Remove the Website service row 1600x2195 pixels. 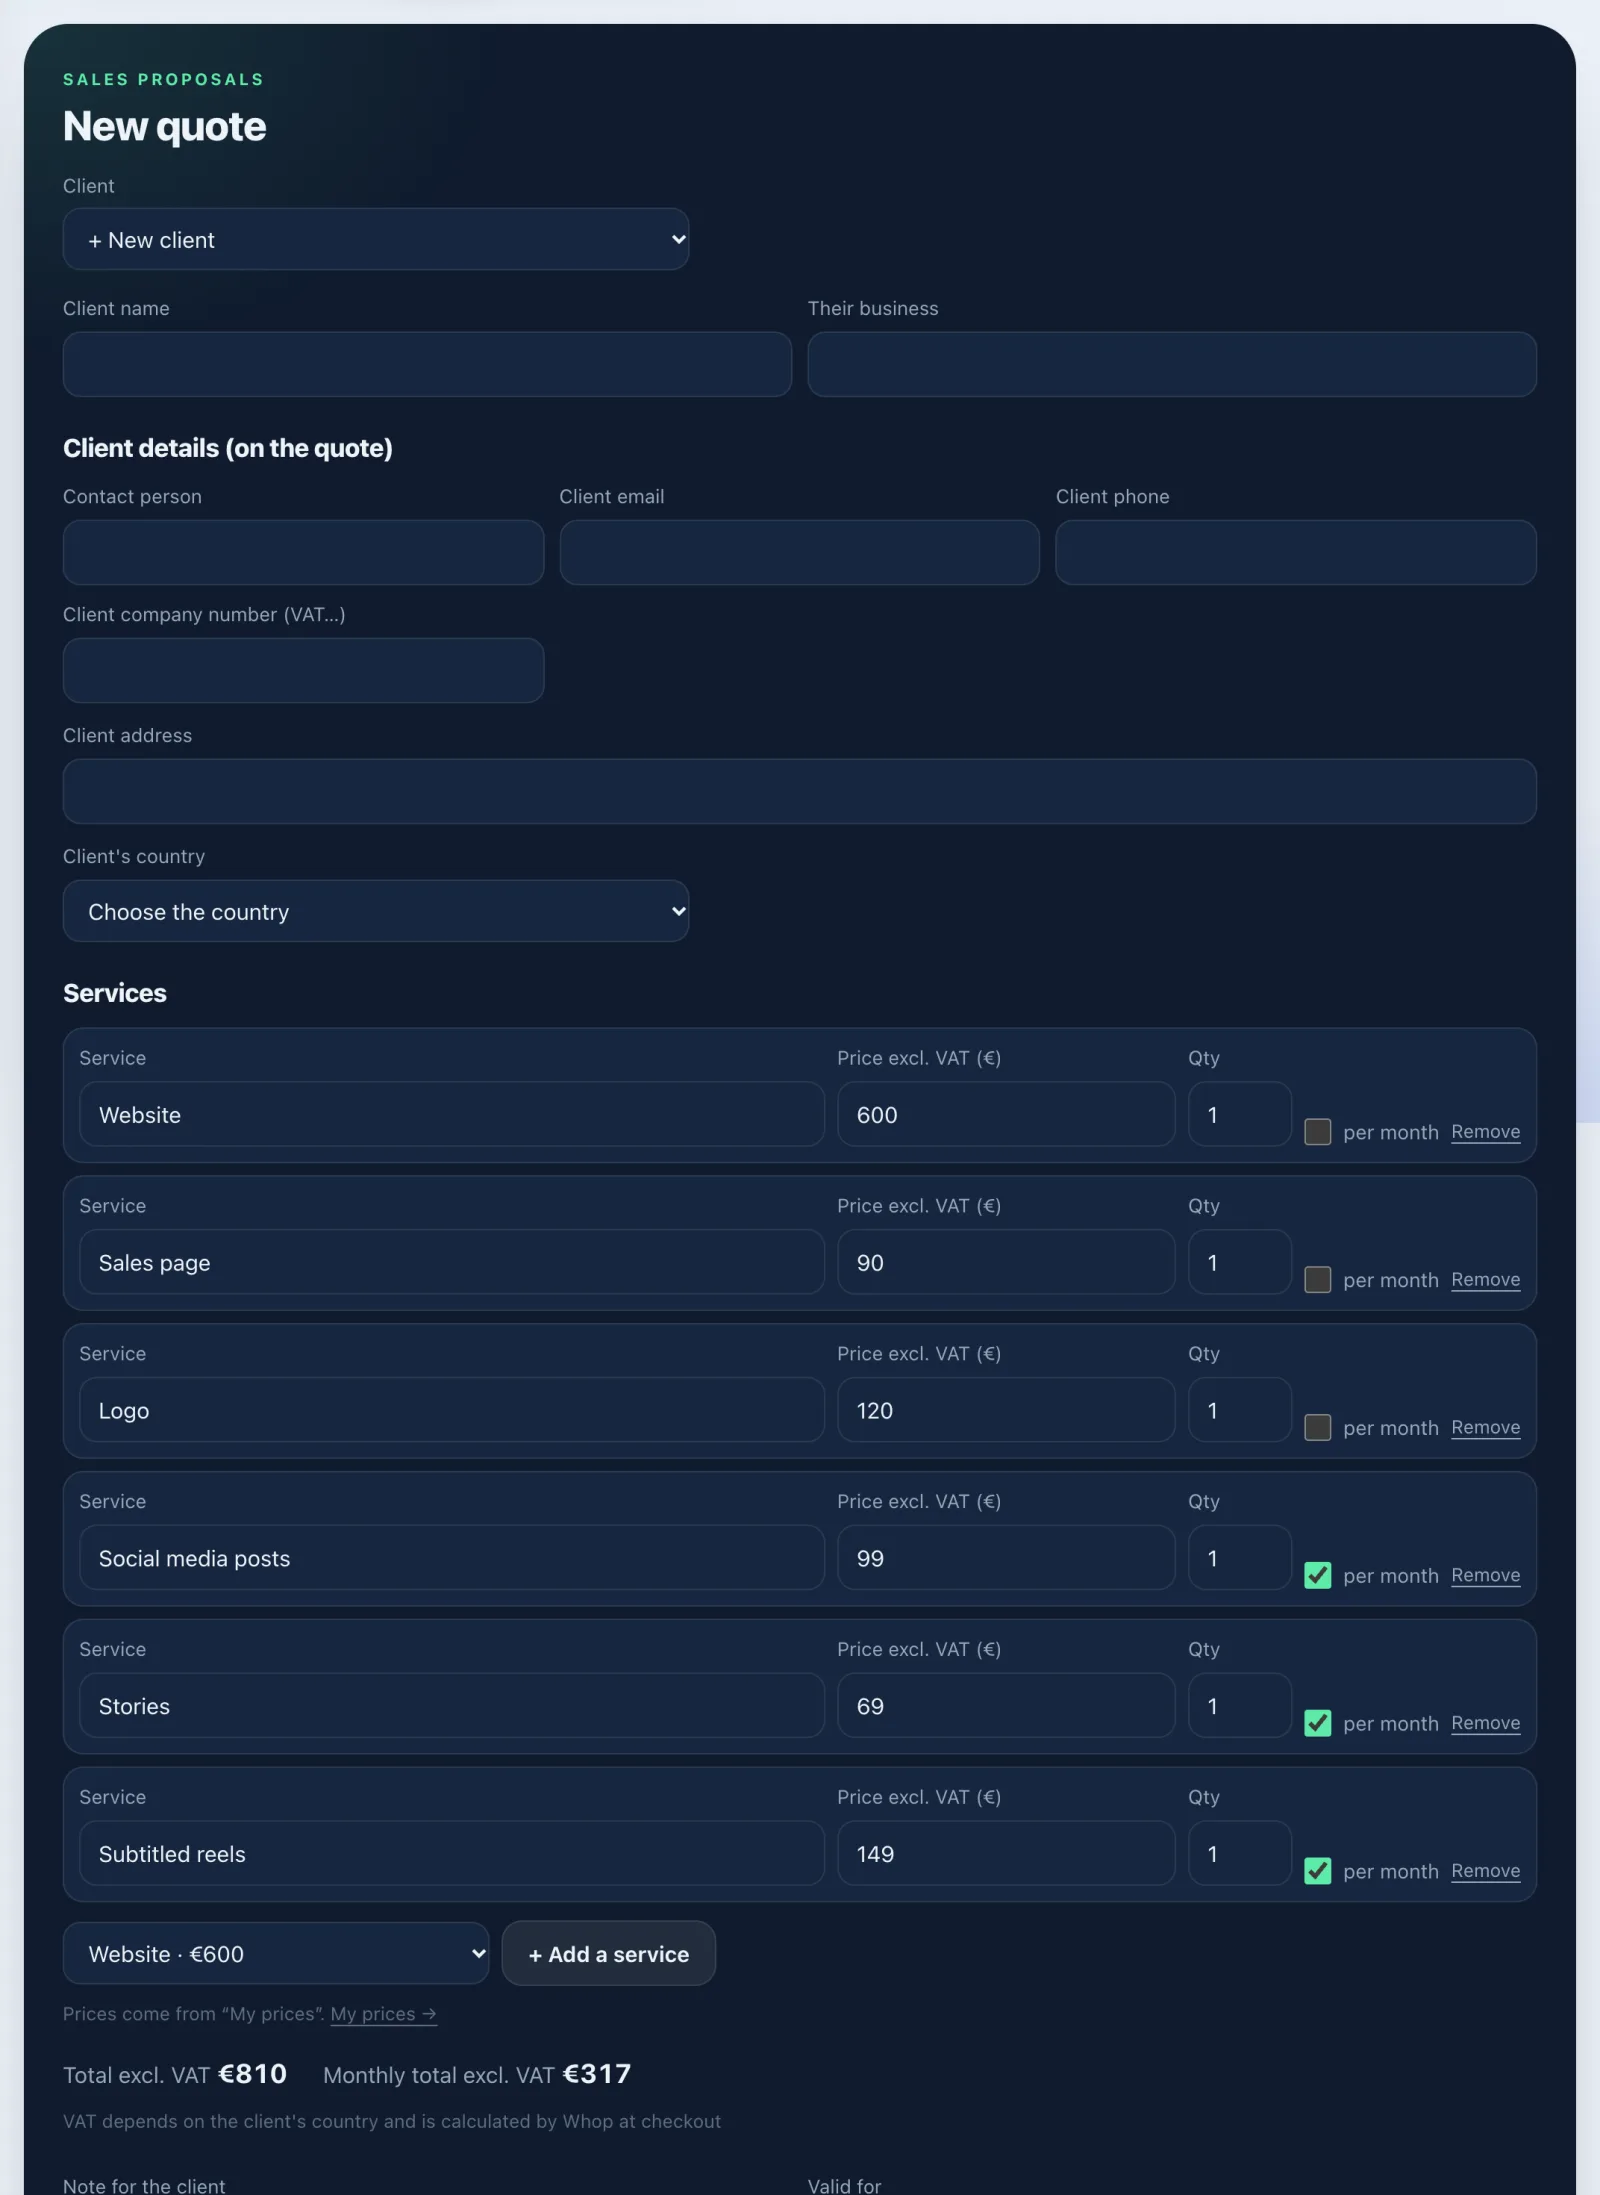(x=1485, y=1132)
